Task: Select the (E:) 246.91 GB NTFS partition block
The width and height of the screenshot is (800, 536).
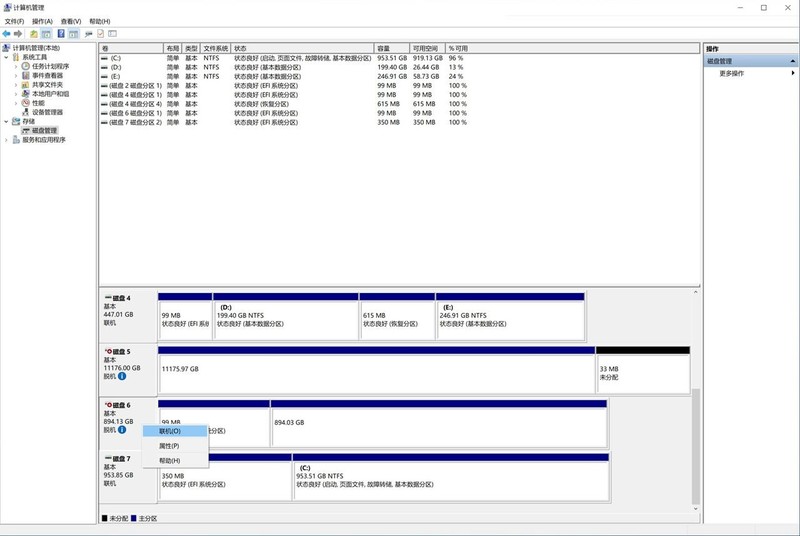Action: [510, 316]
